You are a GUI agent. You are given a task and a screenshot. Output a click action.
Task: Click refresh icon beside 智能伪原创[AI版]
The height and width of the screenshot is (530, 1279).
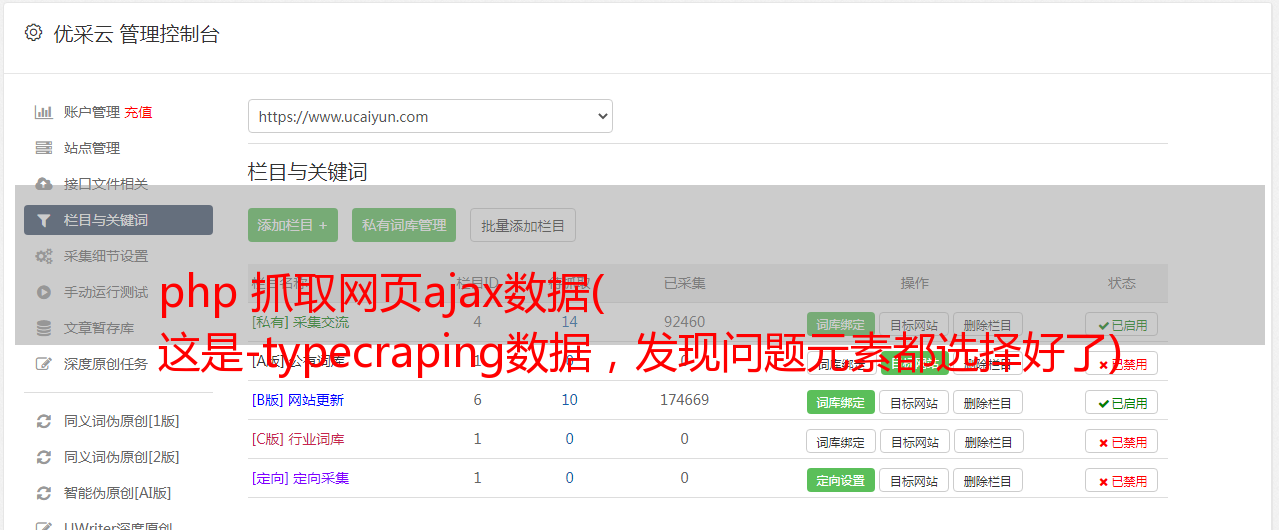coord(43,493)
